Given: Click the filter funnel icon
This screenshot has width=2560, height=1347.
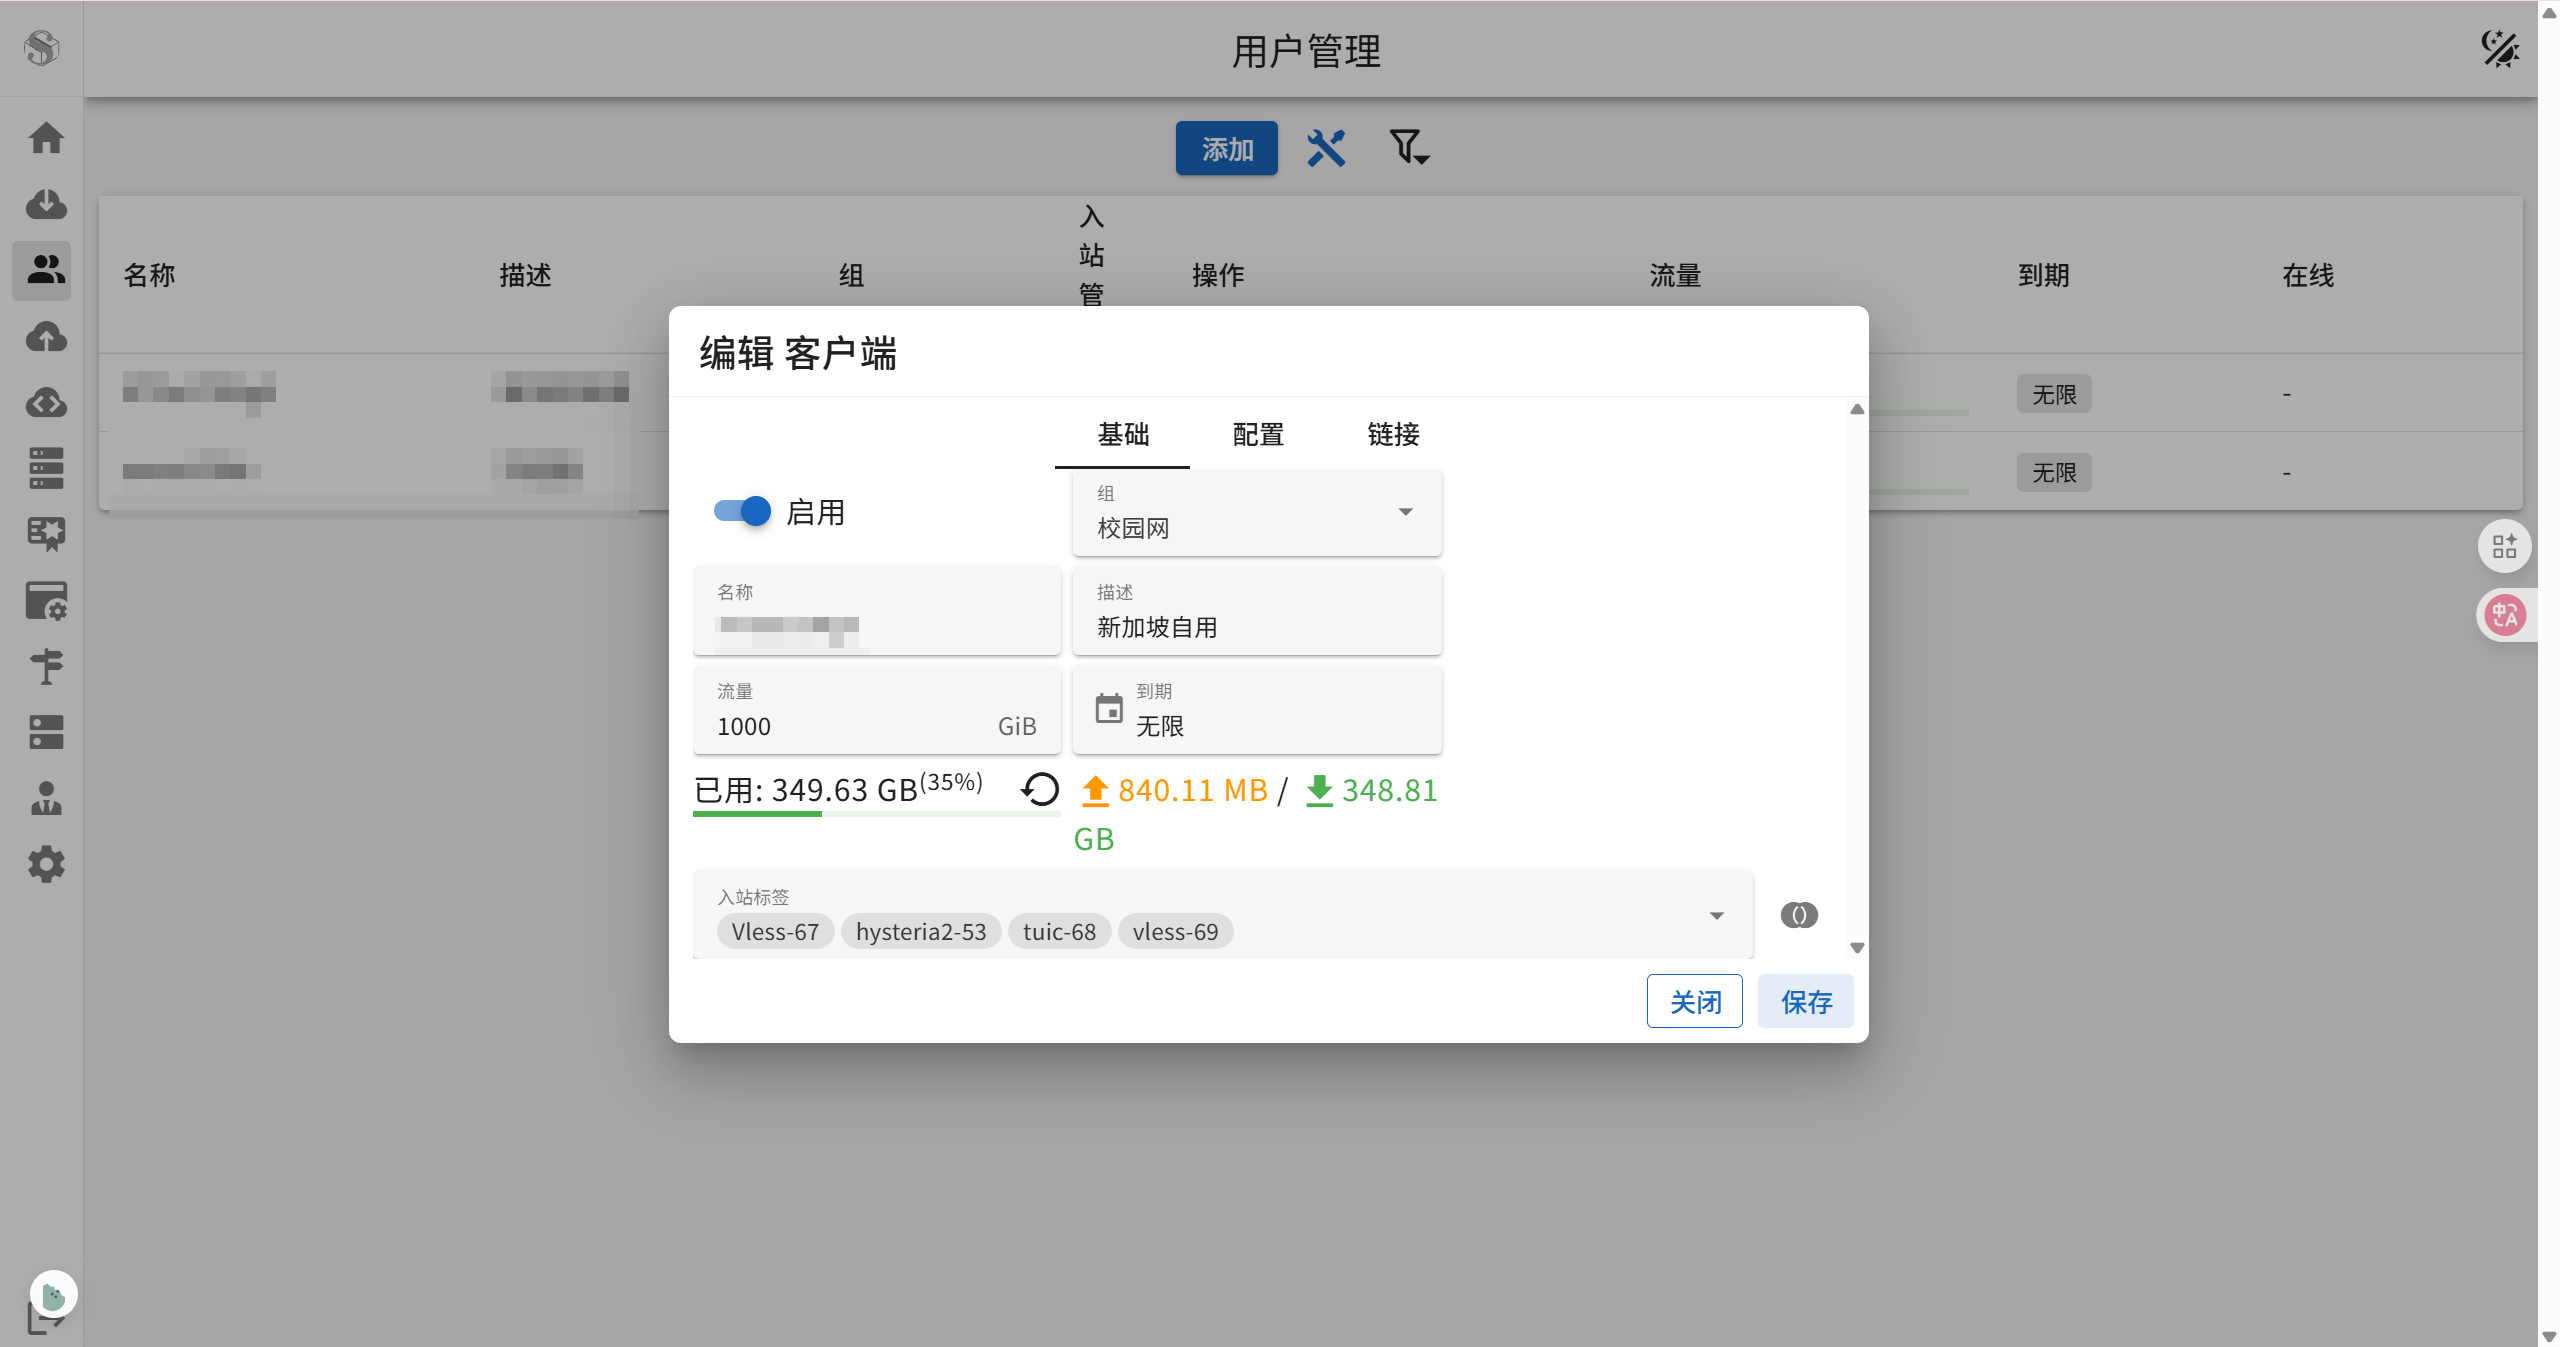Looking at the screenshot, I should tap(1408, 148).
